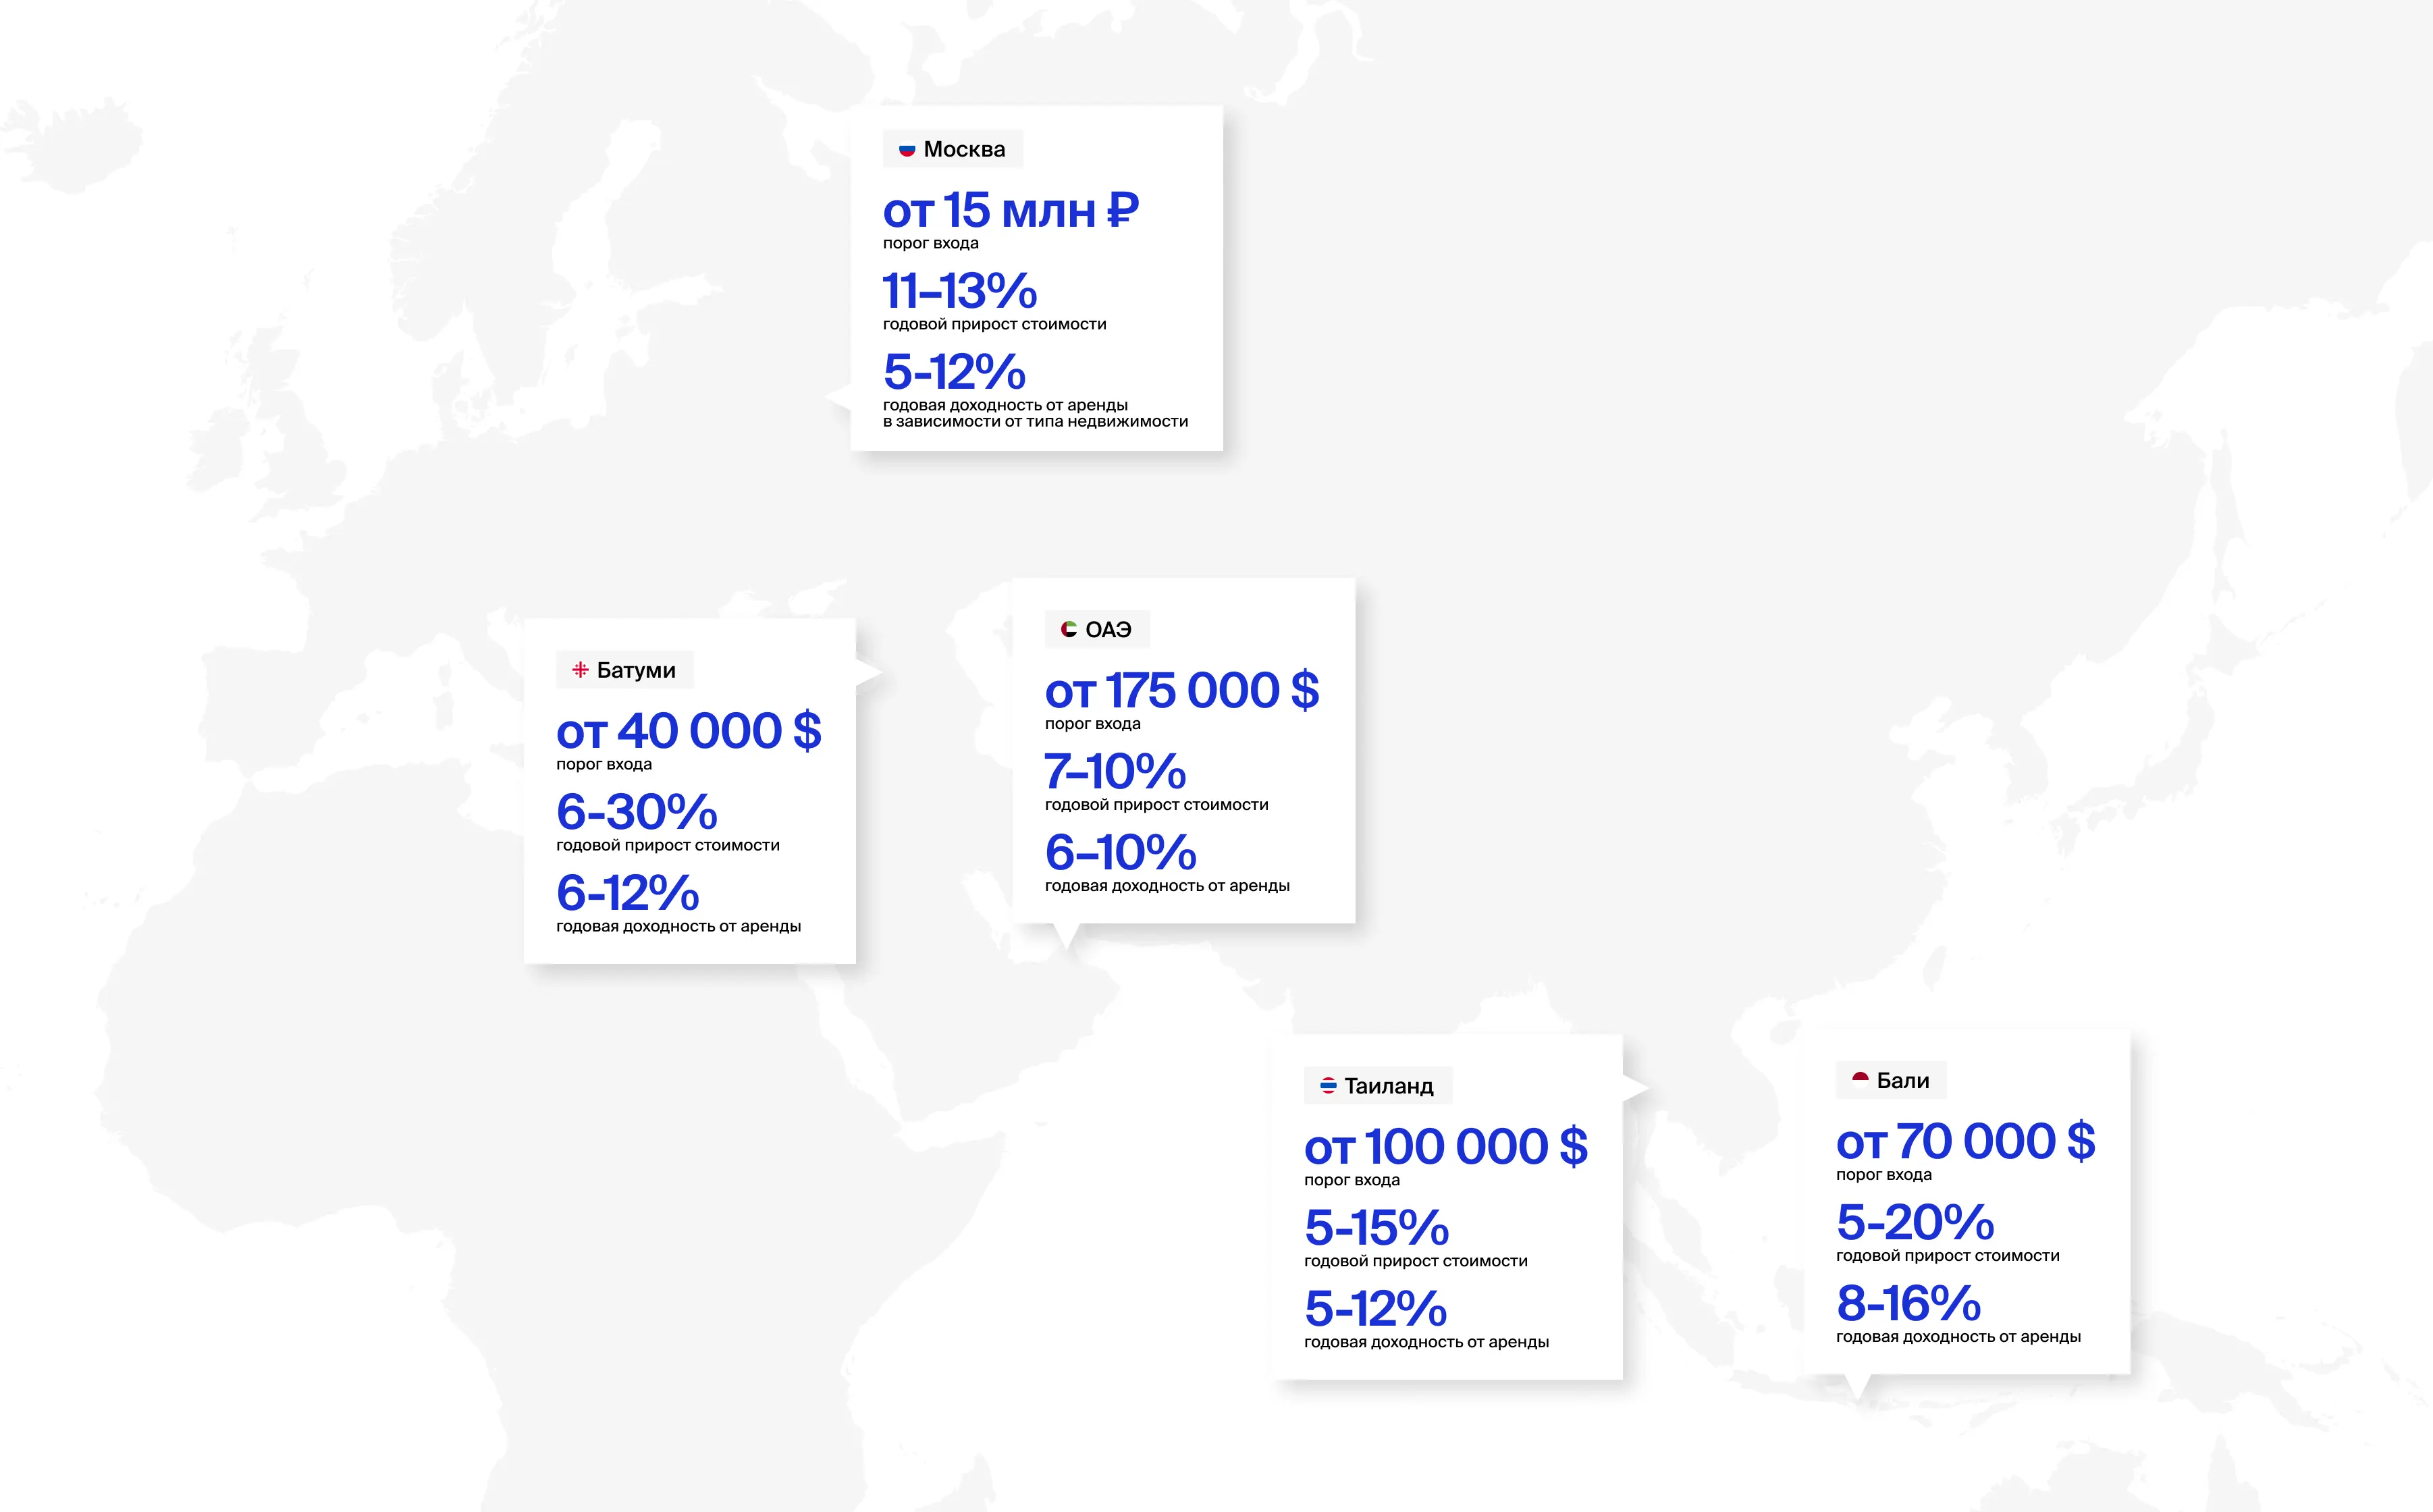Image resolution: width=2433 pixels, height=1512 pixels.
Task: Select the Москва city label
Action: click(964, 149)
